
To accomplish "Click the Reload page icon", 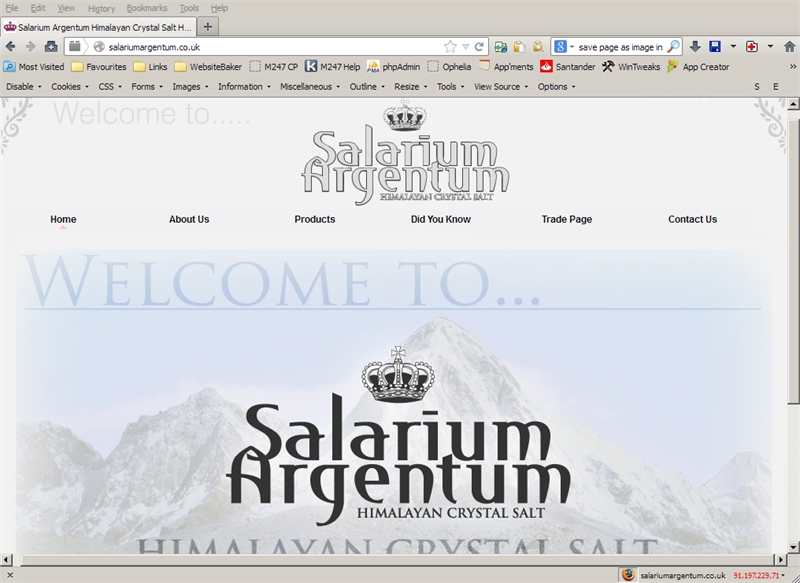I will (x=480, y=46).
